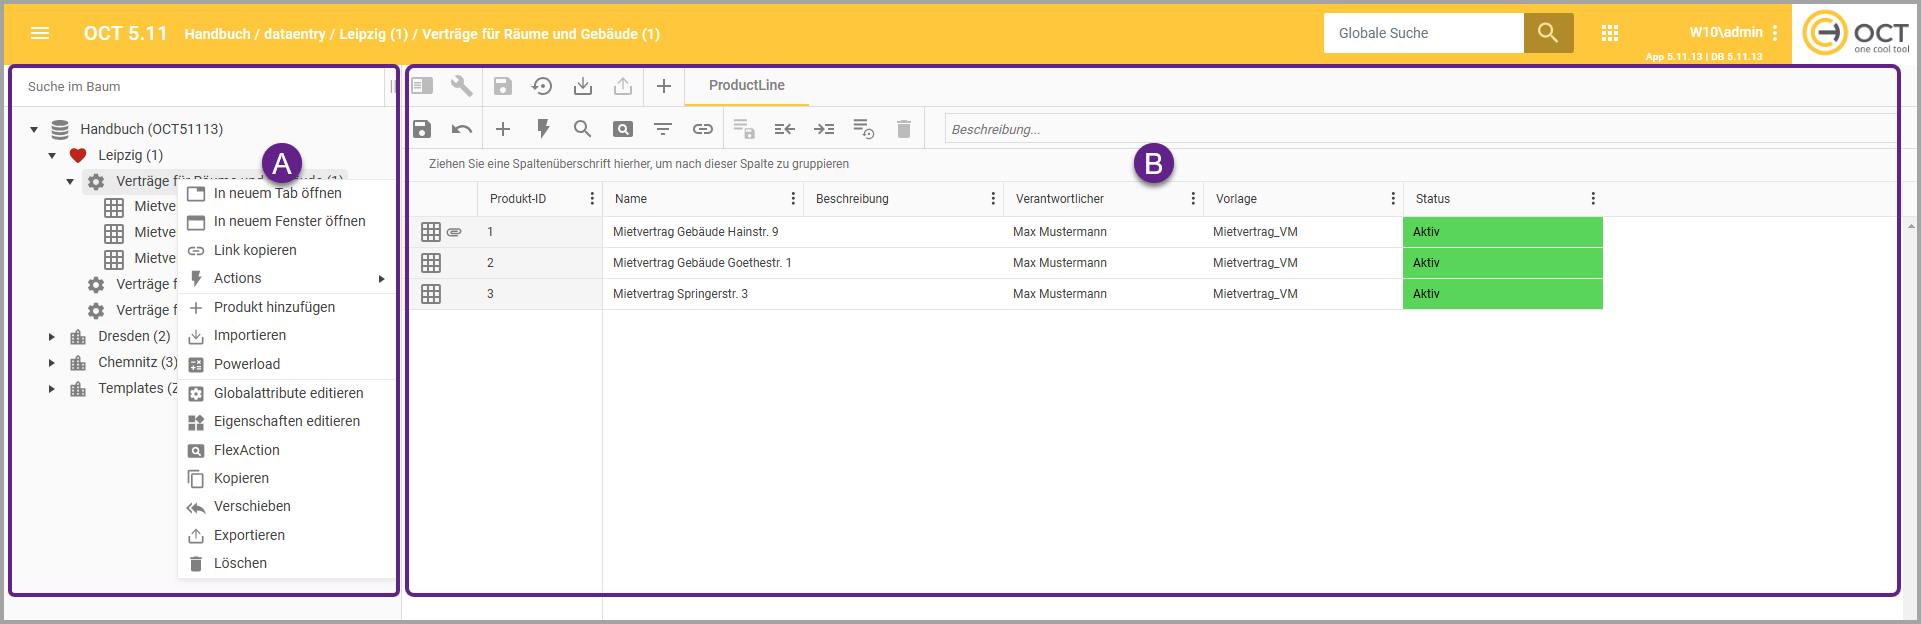Open the Name column options menu

[792, 199]
